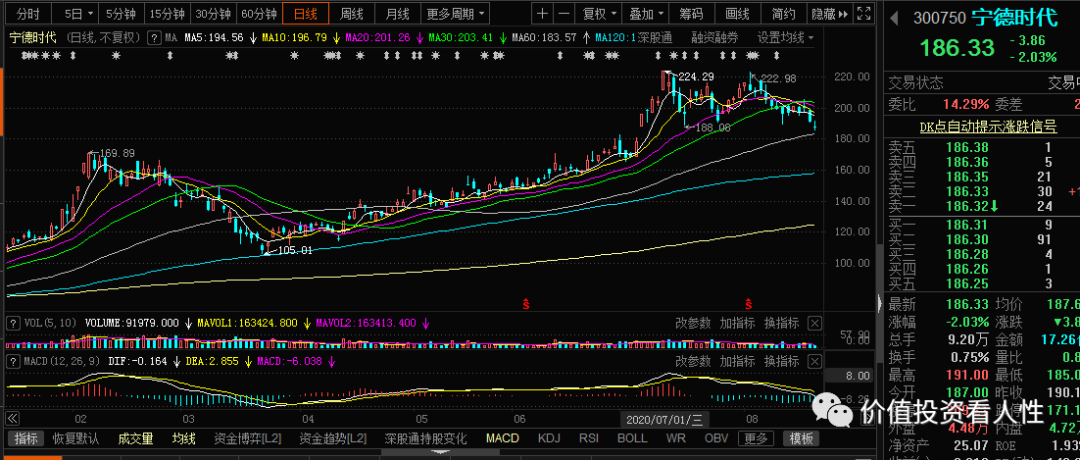
Task: Open help icon for VOL indicator
Action: click(12, 322)
